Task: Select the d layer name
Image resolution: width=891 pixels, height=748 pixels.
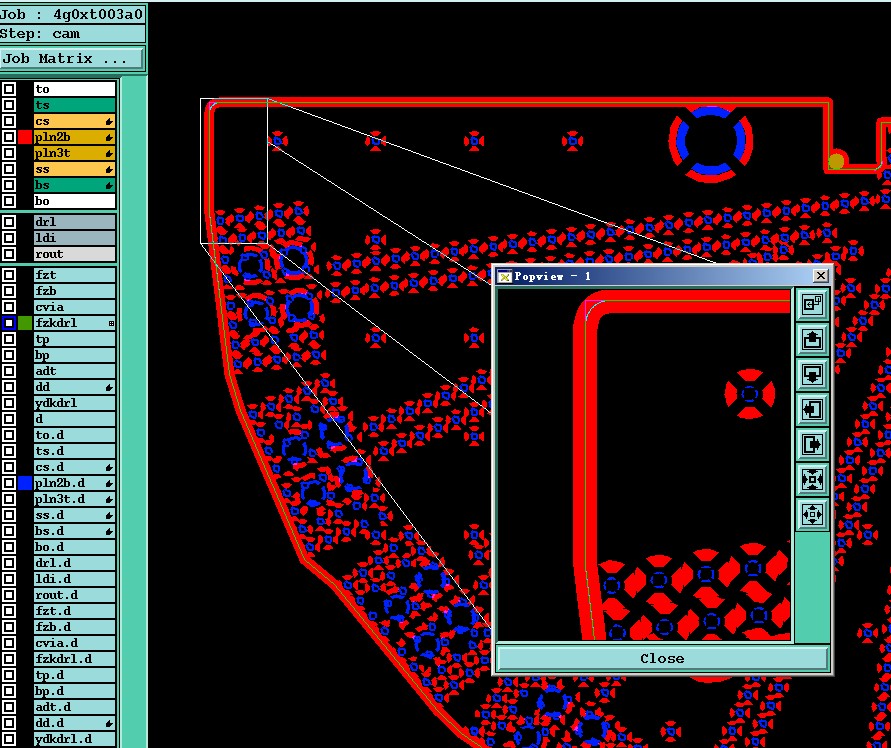Action: coord(74,419)
